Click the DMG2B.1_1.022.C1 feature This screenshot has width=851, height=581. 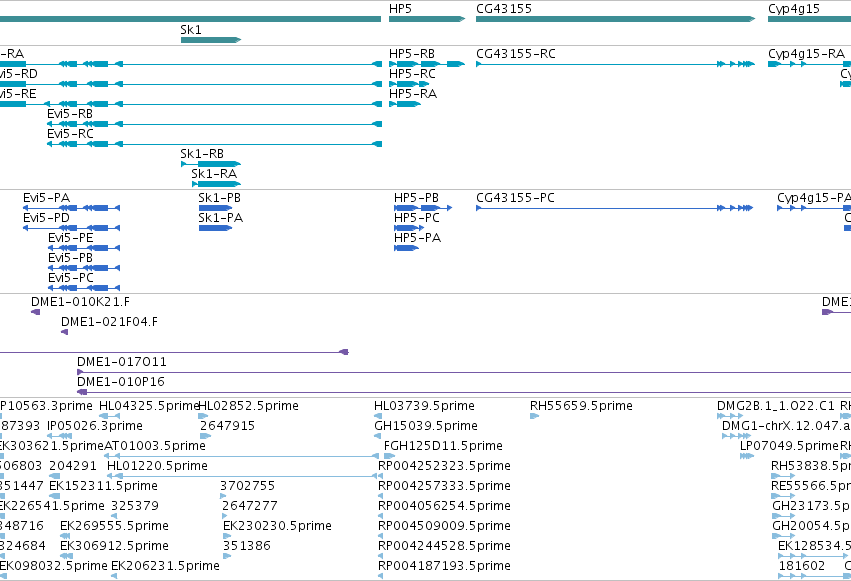click(730, 416)
